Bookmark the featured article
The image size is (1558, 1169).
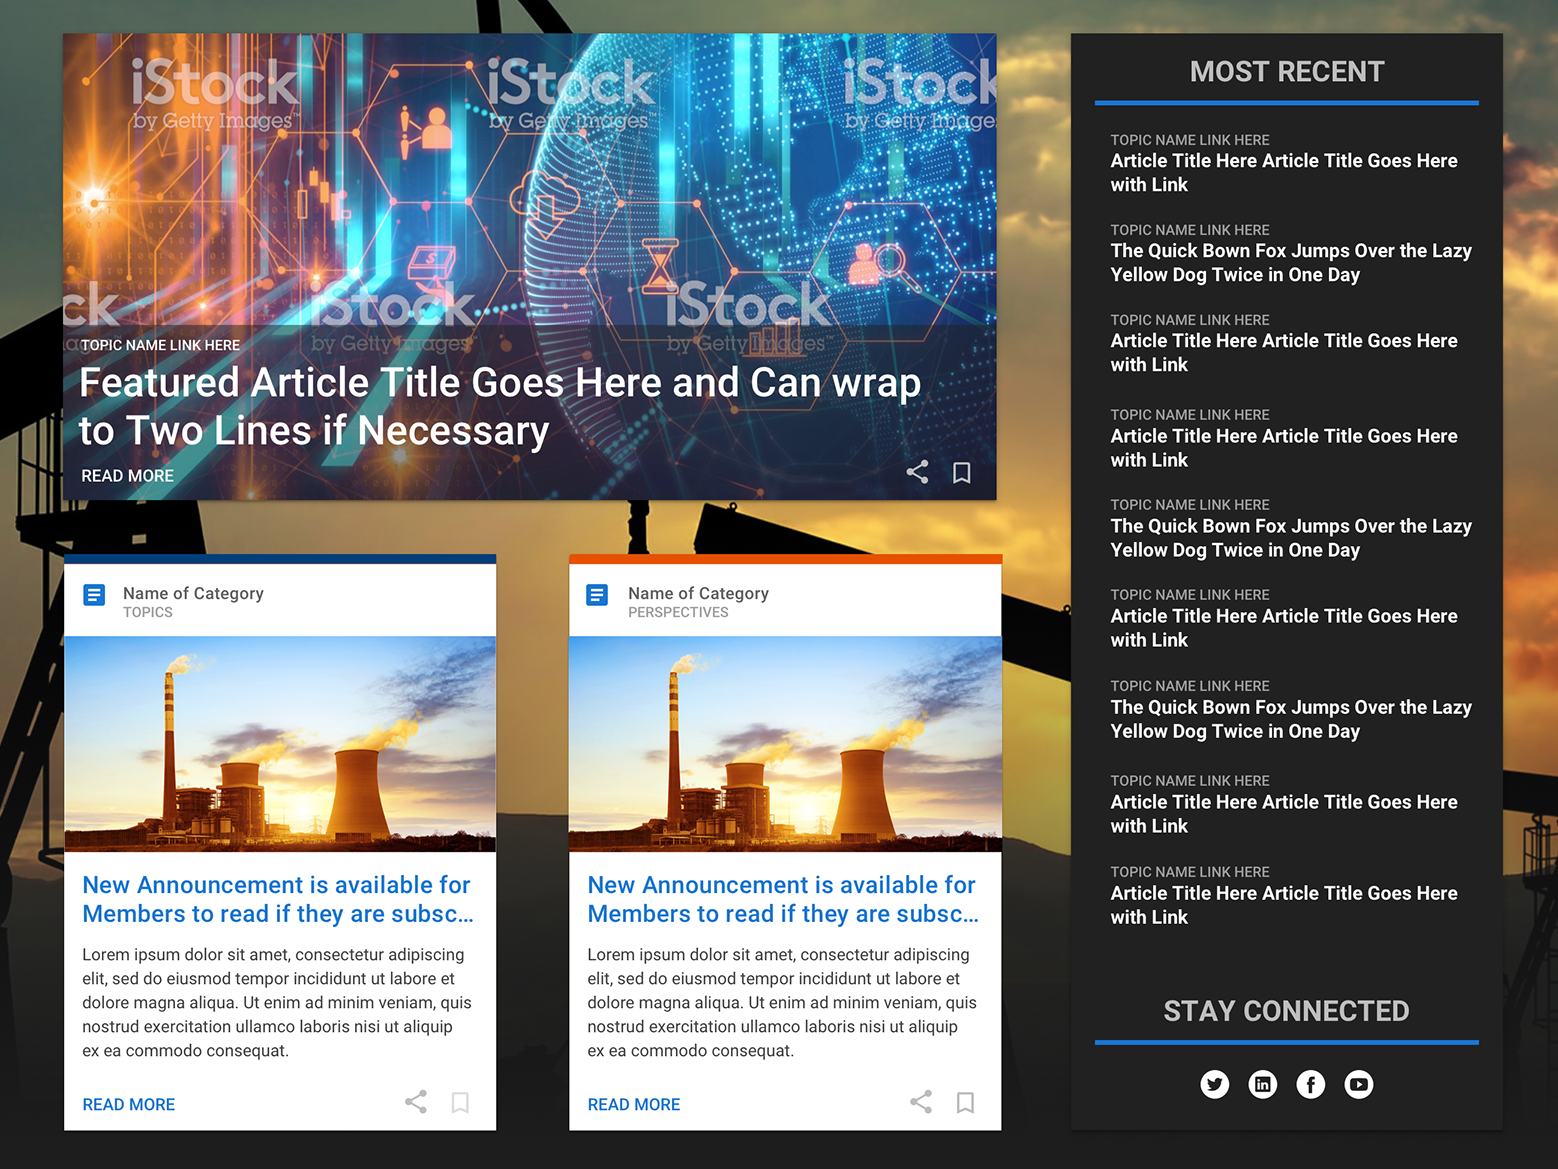[961, 472]
